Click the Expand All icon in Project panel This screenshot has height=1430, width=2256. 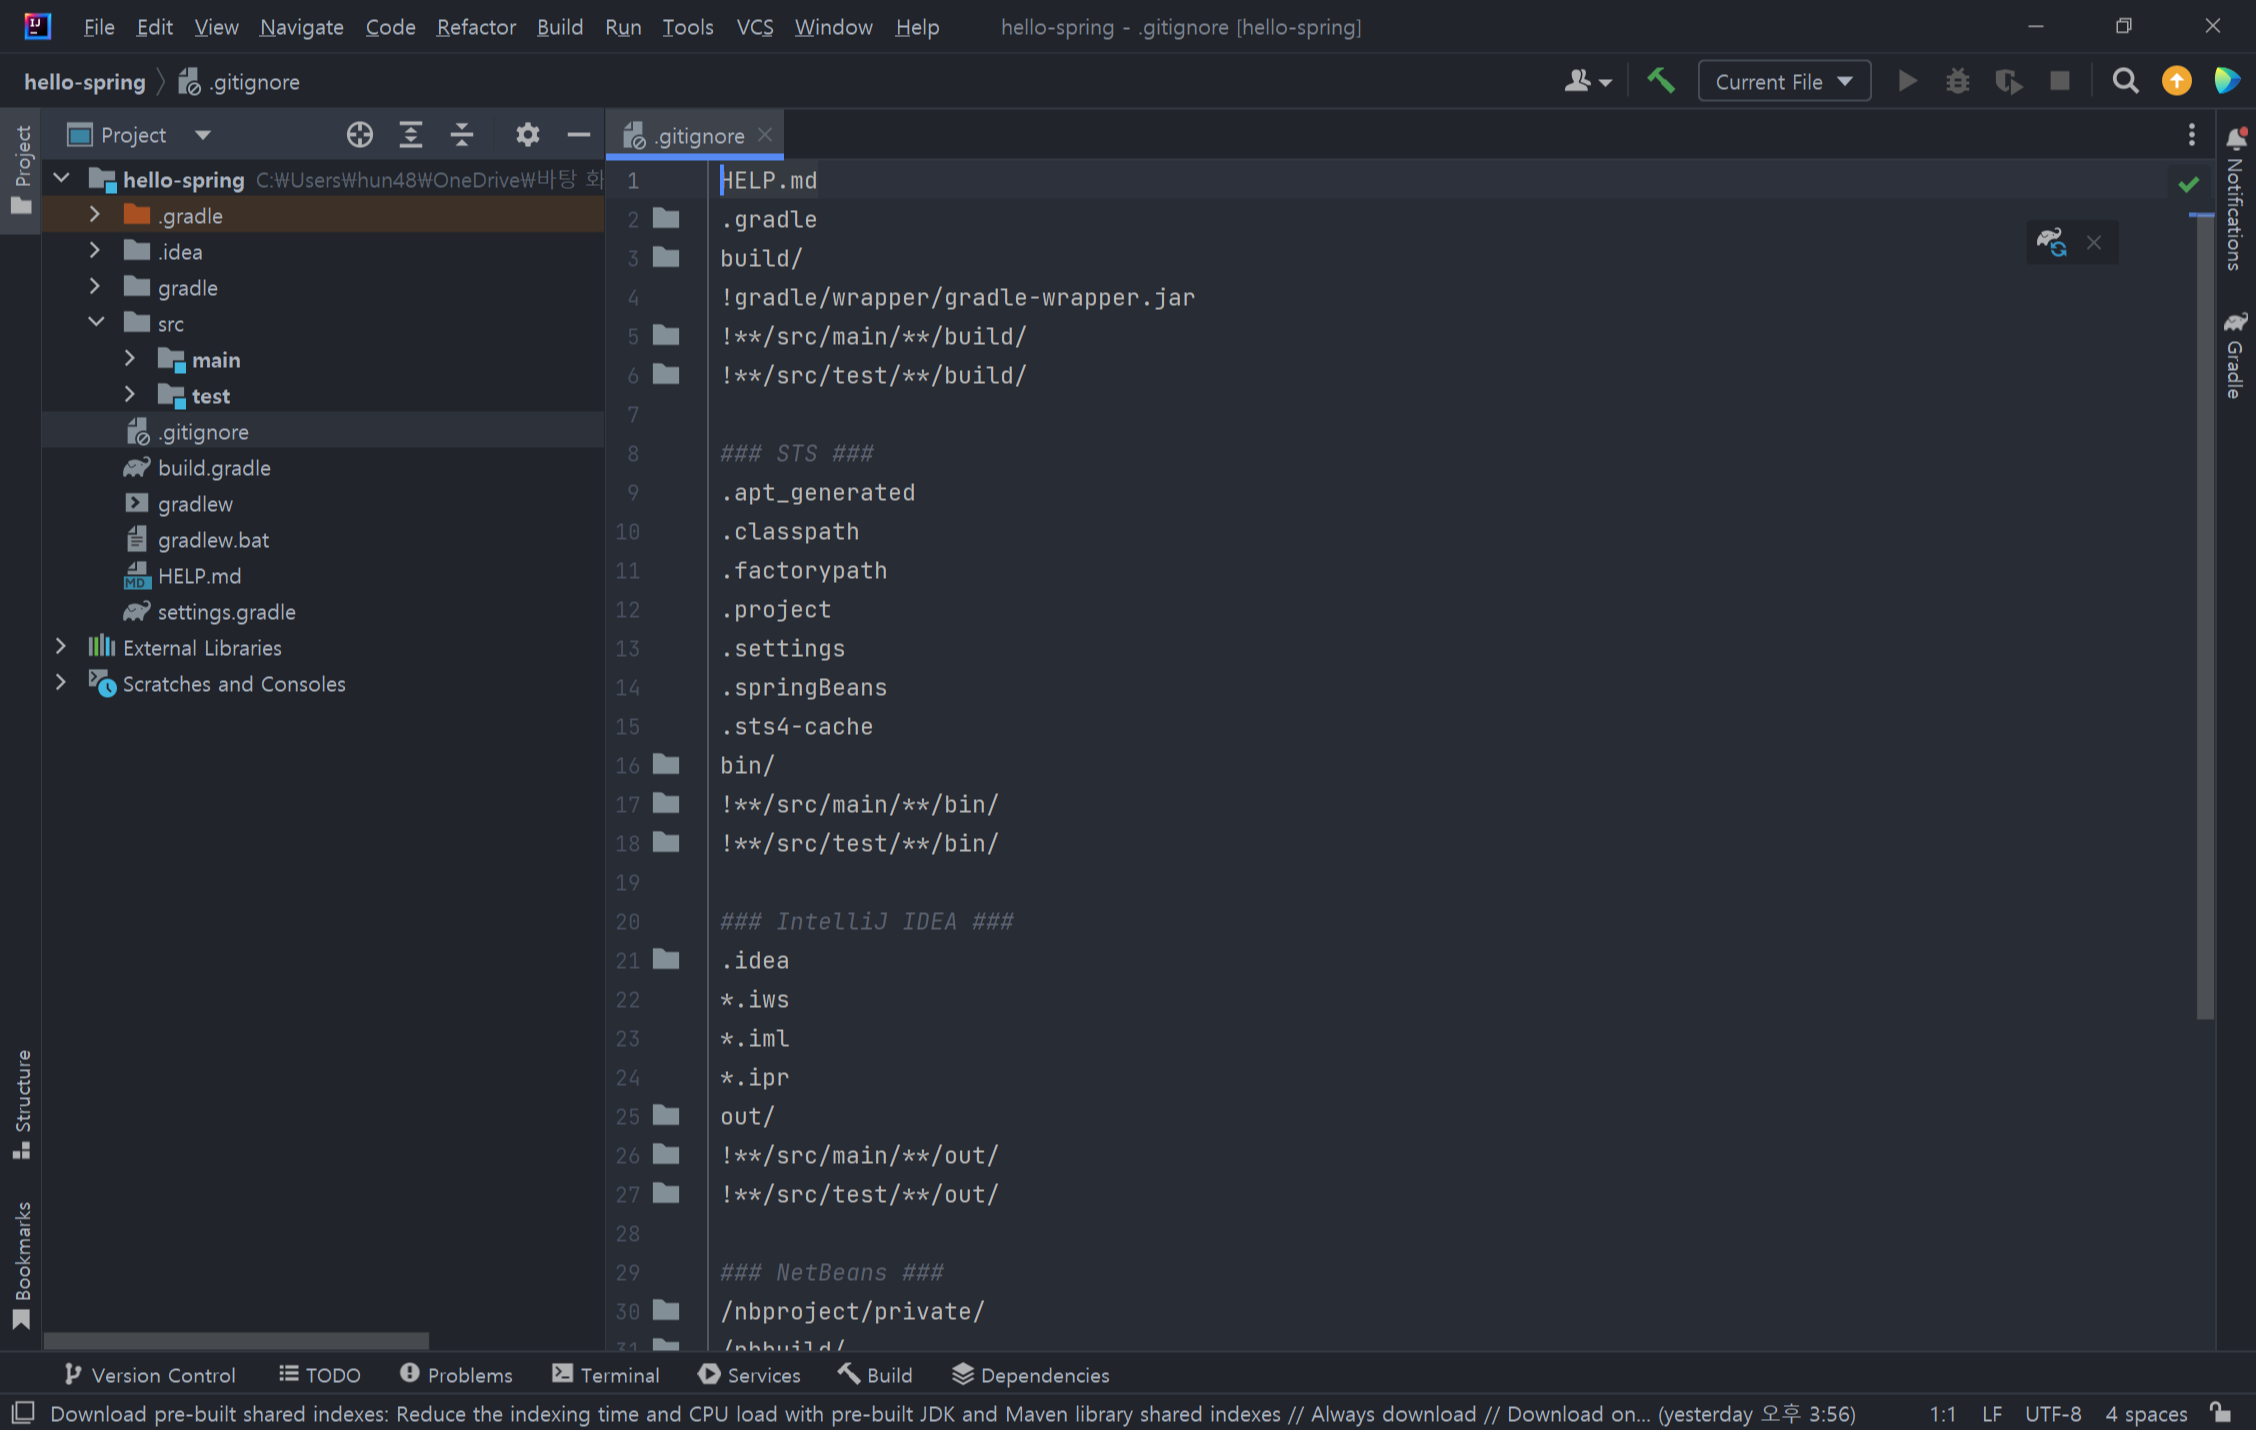point(410,135)
